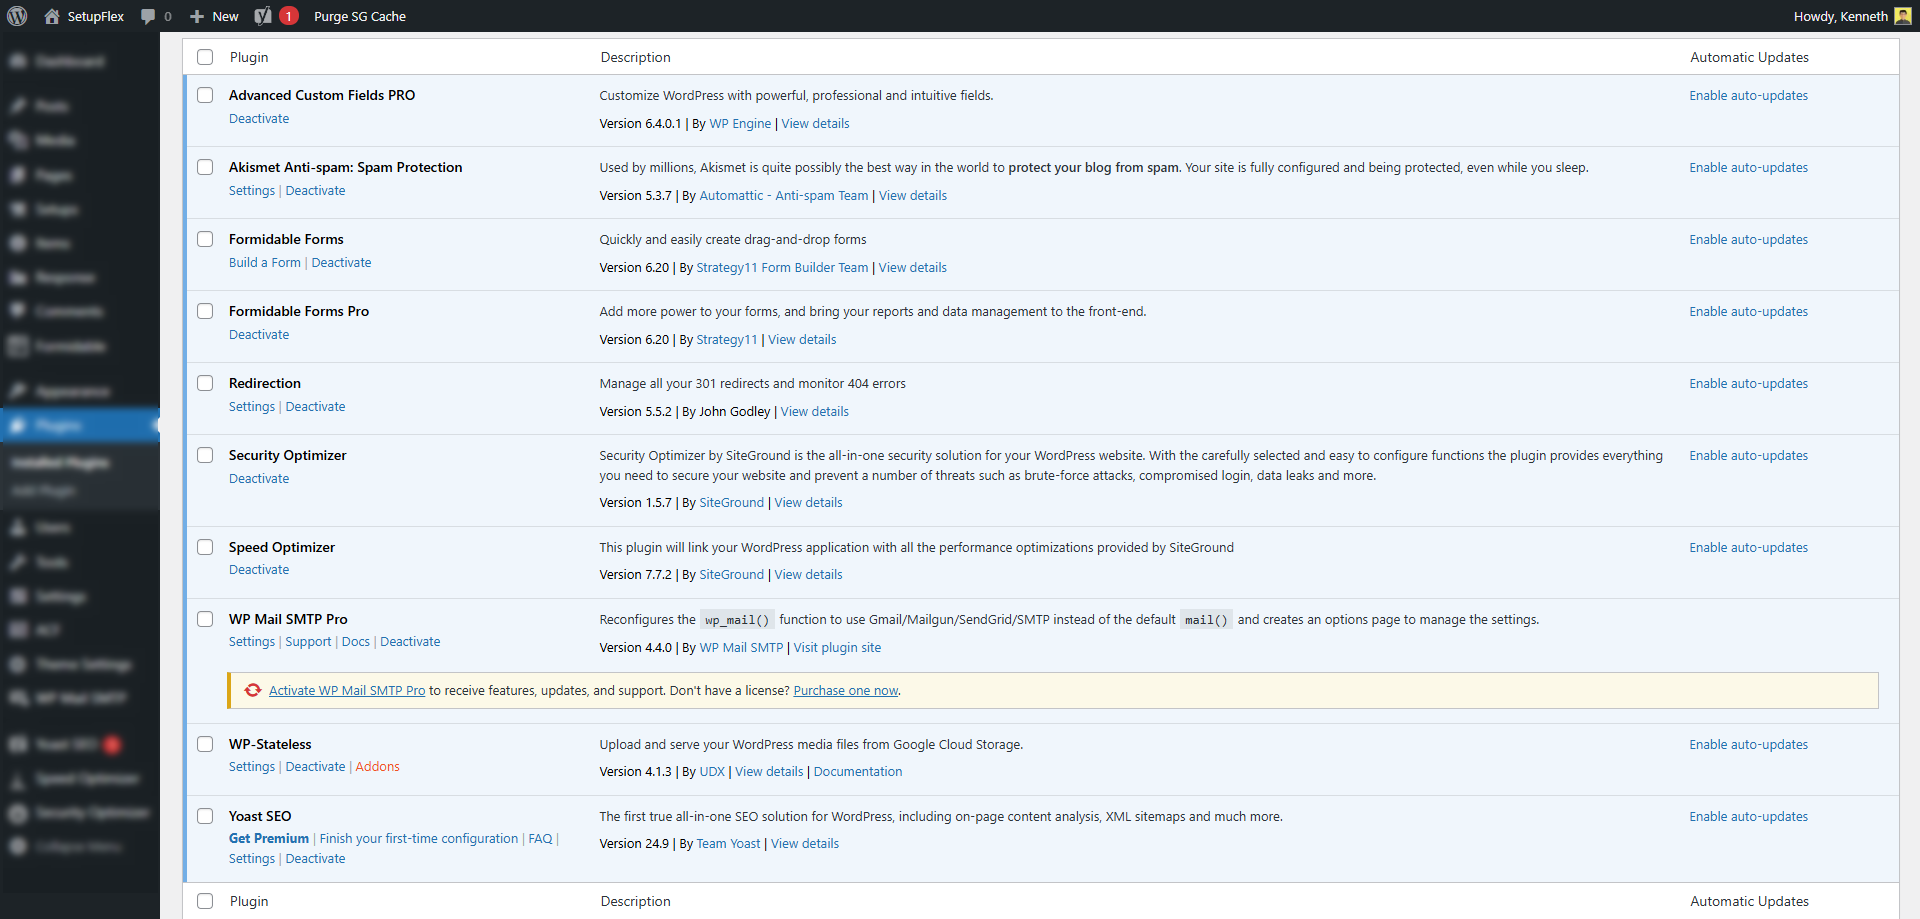Click the red Yoast notification badge
The image size is (1920, 919).
(x=288, y=16)
